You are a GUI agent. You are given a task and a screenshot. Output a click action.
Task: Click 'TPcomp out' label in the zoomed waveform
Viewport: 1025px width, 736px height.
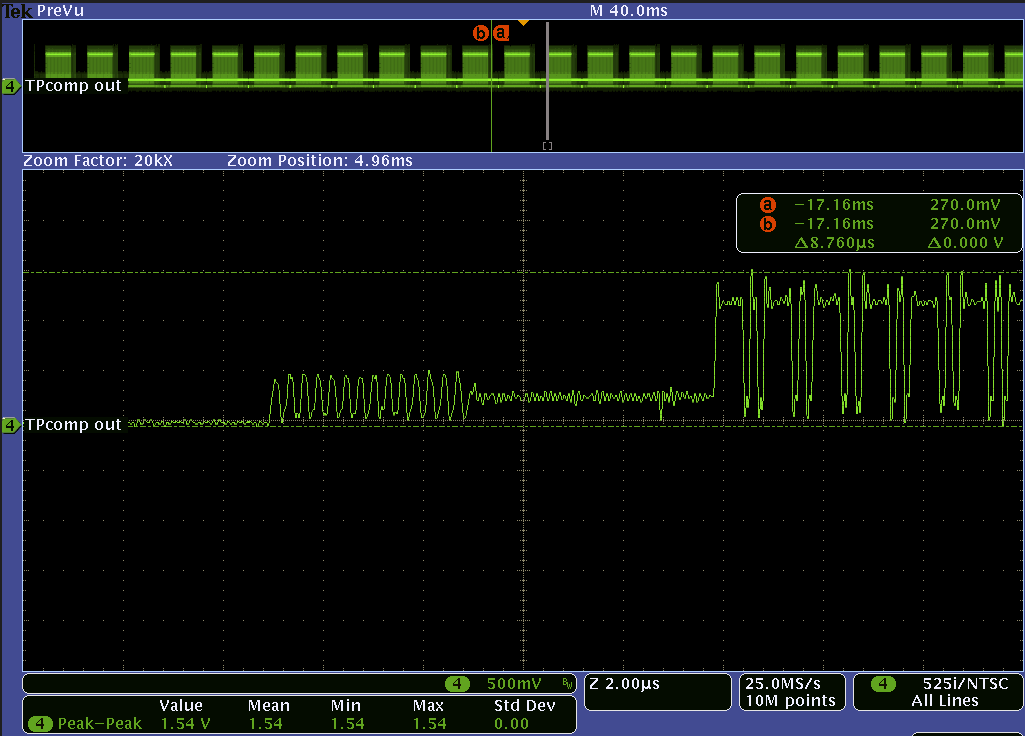(73, 425)
